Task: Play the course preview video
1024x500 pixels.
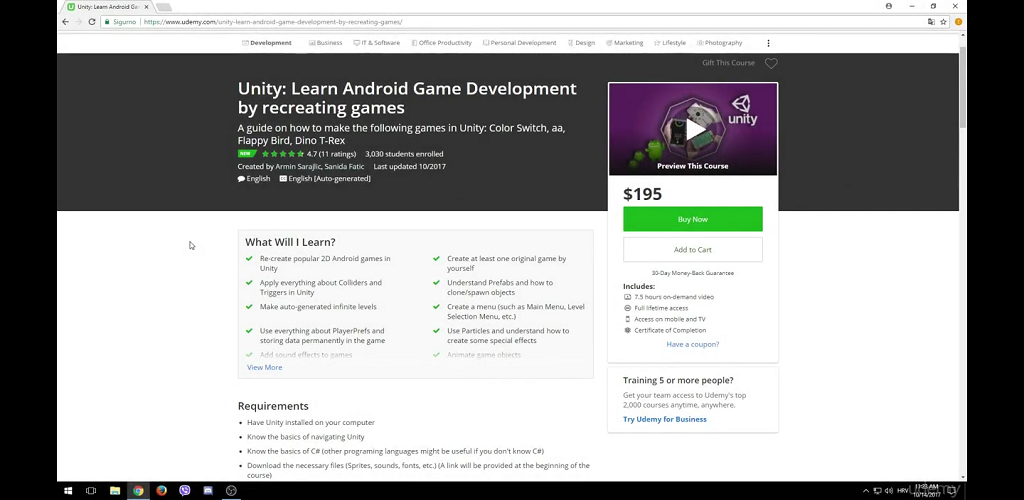Action: pyautogui.click(x=693, y=130)
